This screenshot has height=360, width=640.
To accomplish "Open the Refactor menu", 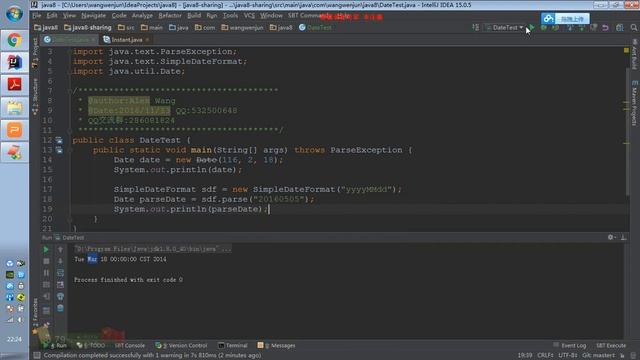I will [170, 16].
